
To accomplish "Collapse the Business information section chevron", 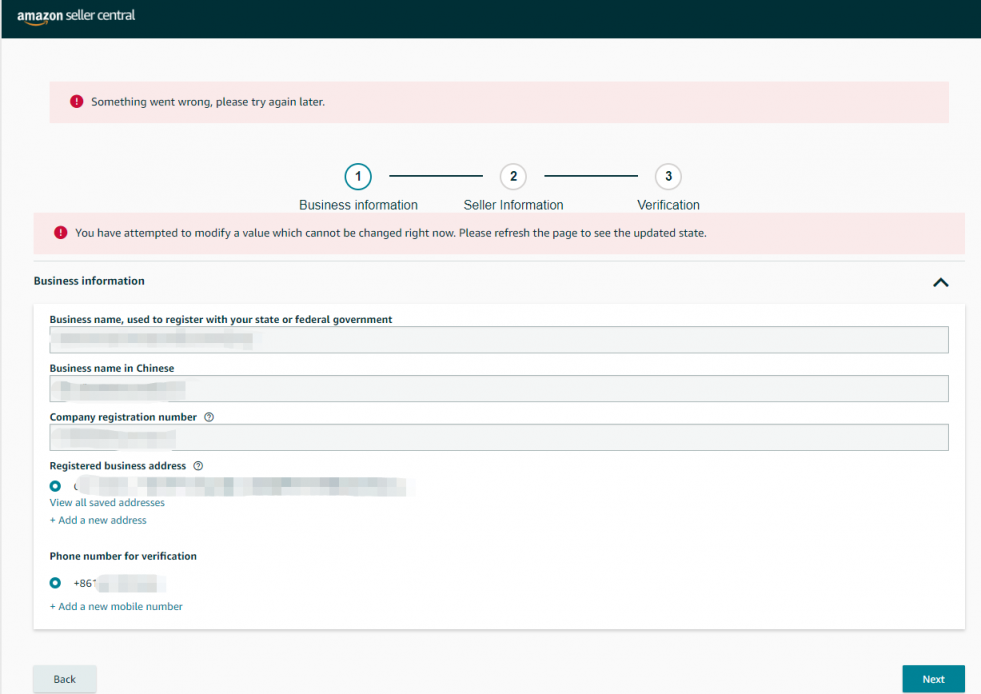I will (x=940, y=282).
